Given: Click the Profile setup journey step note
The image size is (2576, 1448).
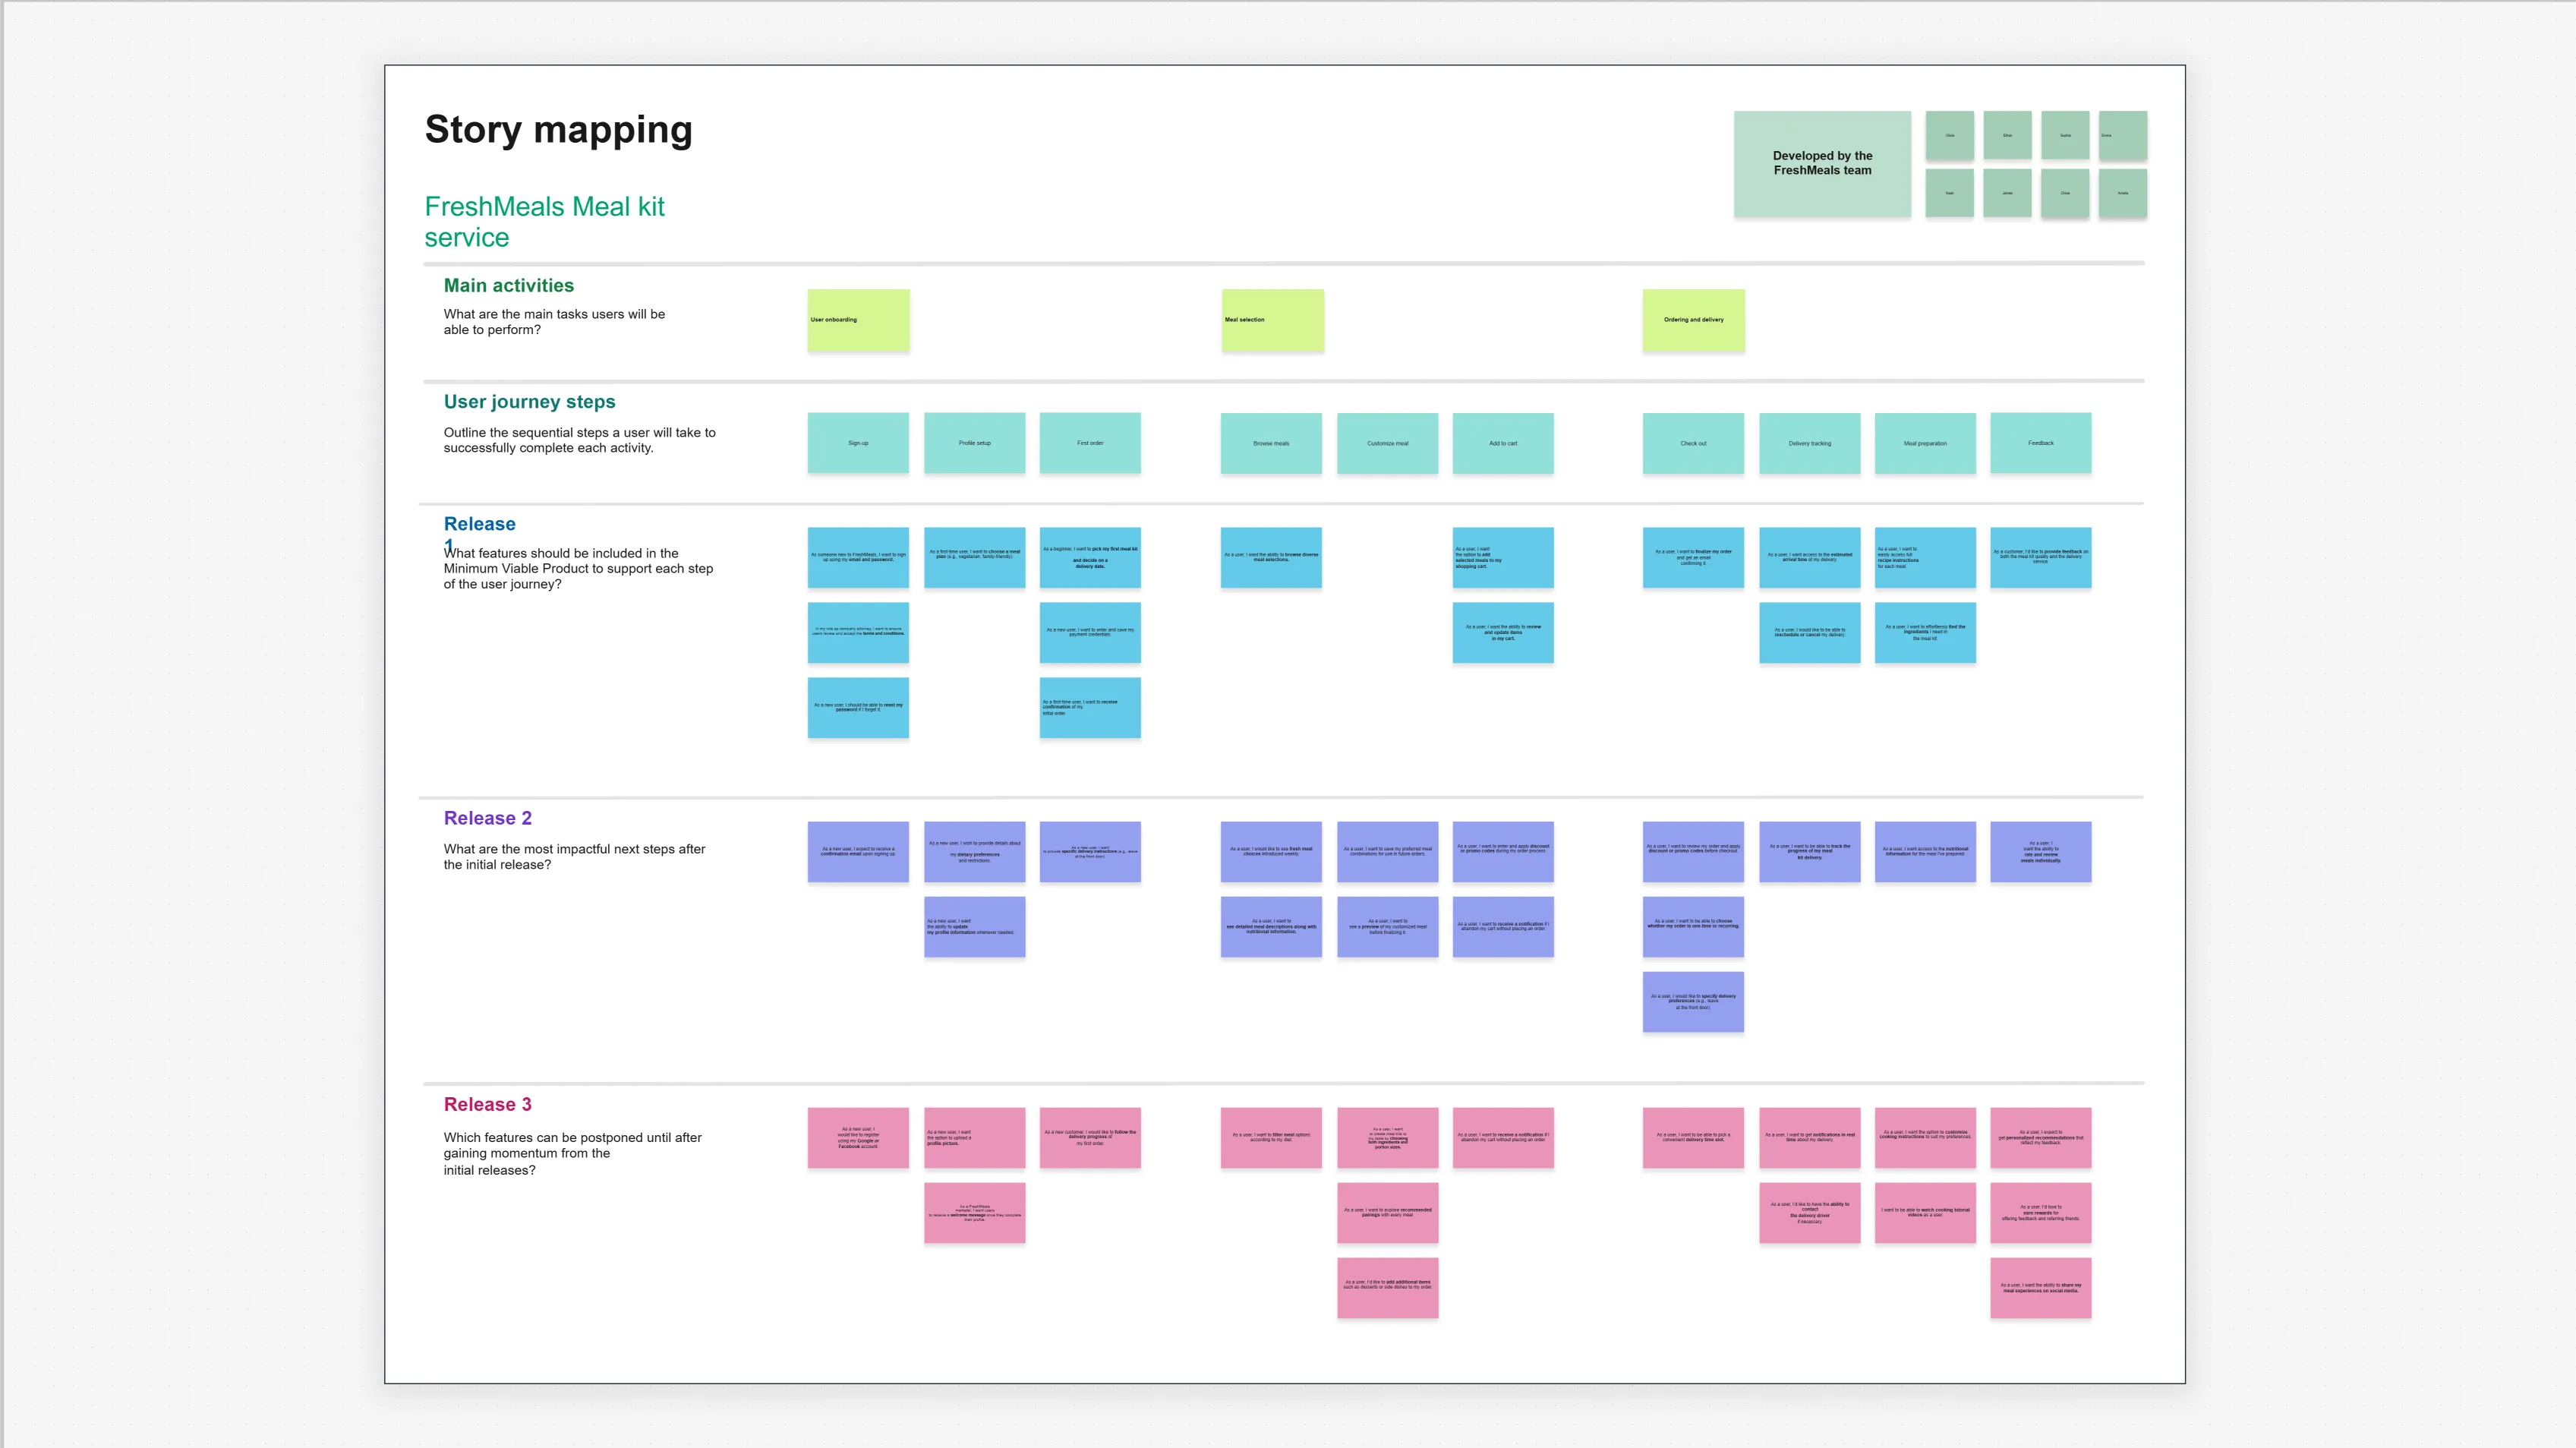Looking at the screenshot, I should point(974,442).
